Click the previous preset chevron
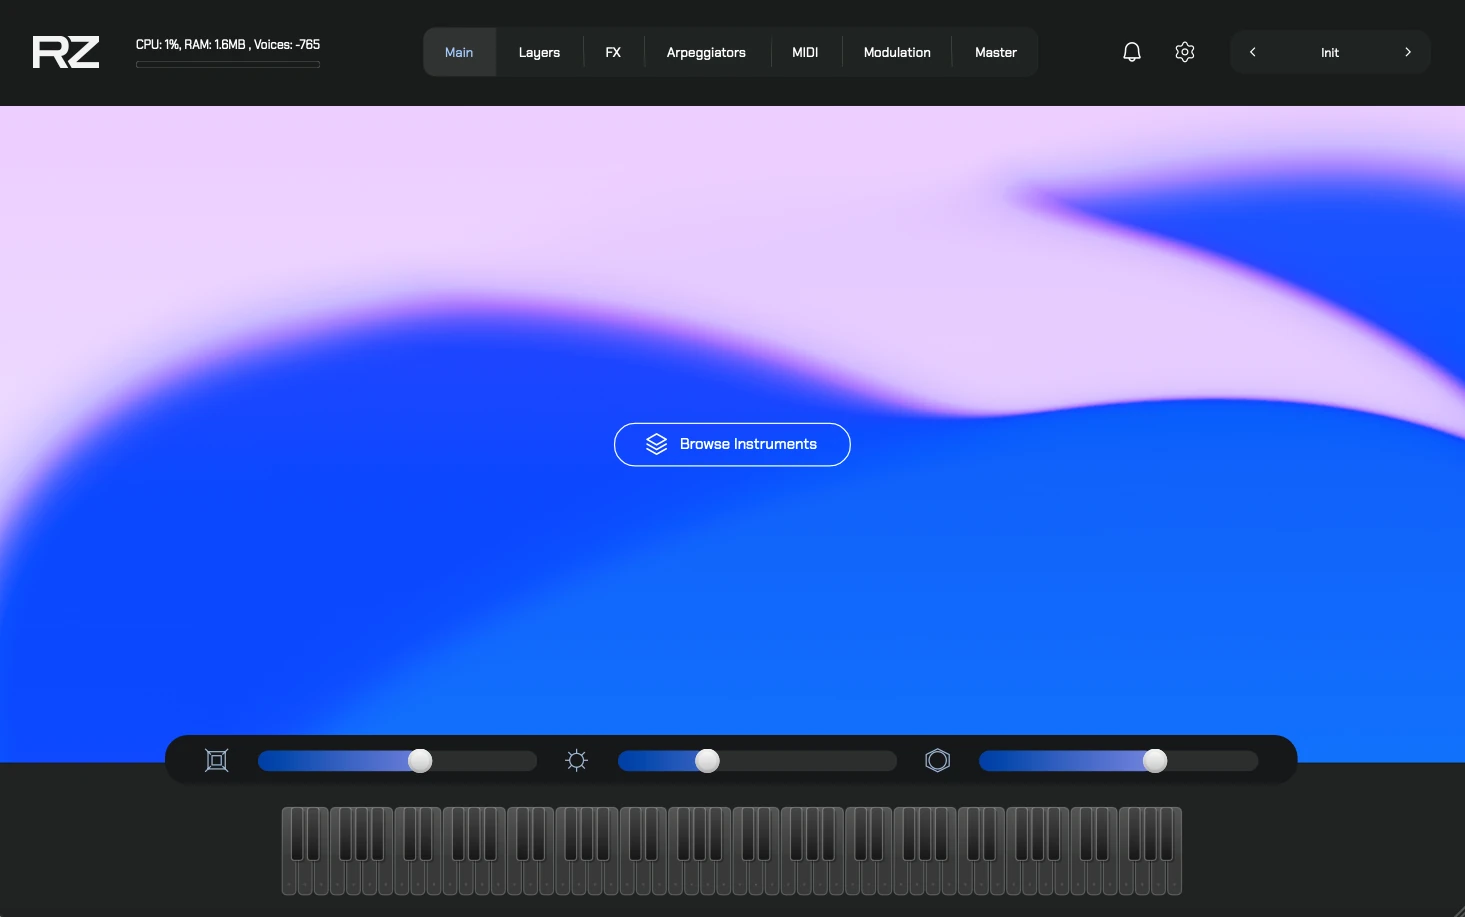This screenshot has width=1465, height=917. pyautogui.click(x=1252, y=51)
